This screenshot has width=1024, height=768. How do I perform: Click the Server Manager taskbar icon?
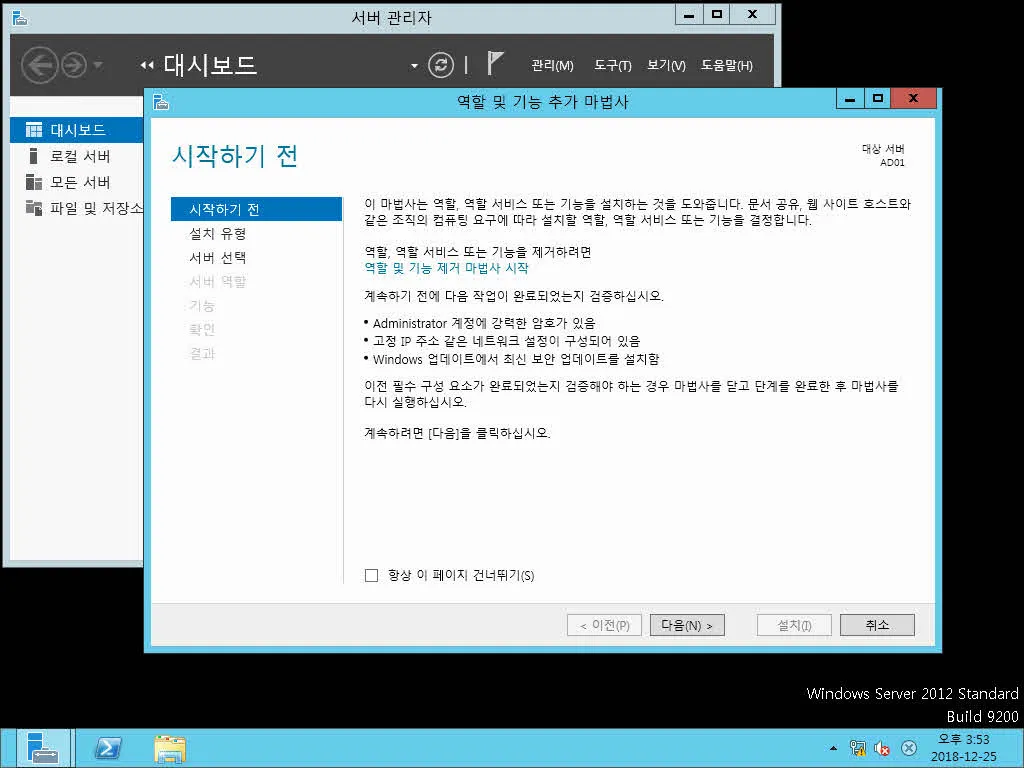pos(45,747)
